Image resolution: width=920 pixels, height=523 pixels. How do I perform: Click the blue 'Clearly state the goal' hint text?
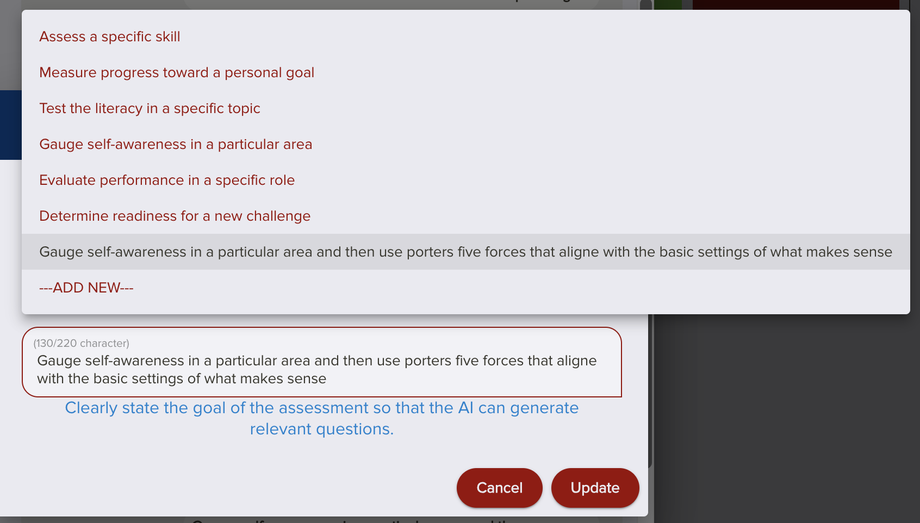point(321,418)
